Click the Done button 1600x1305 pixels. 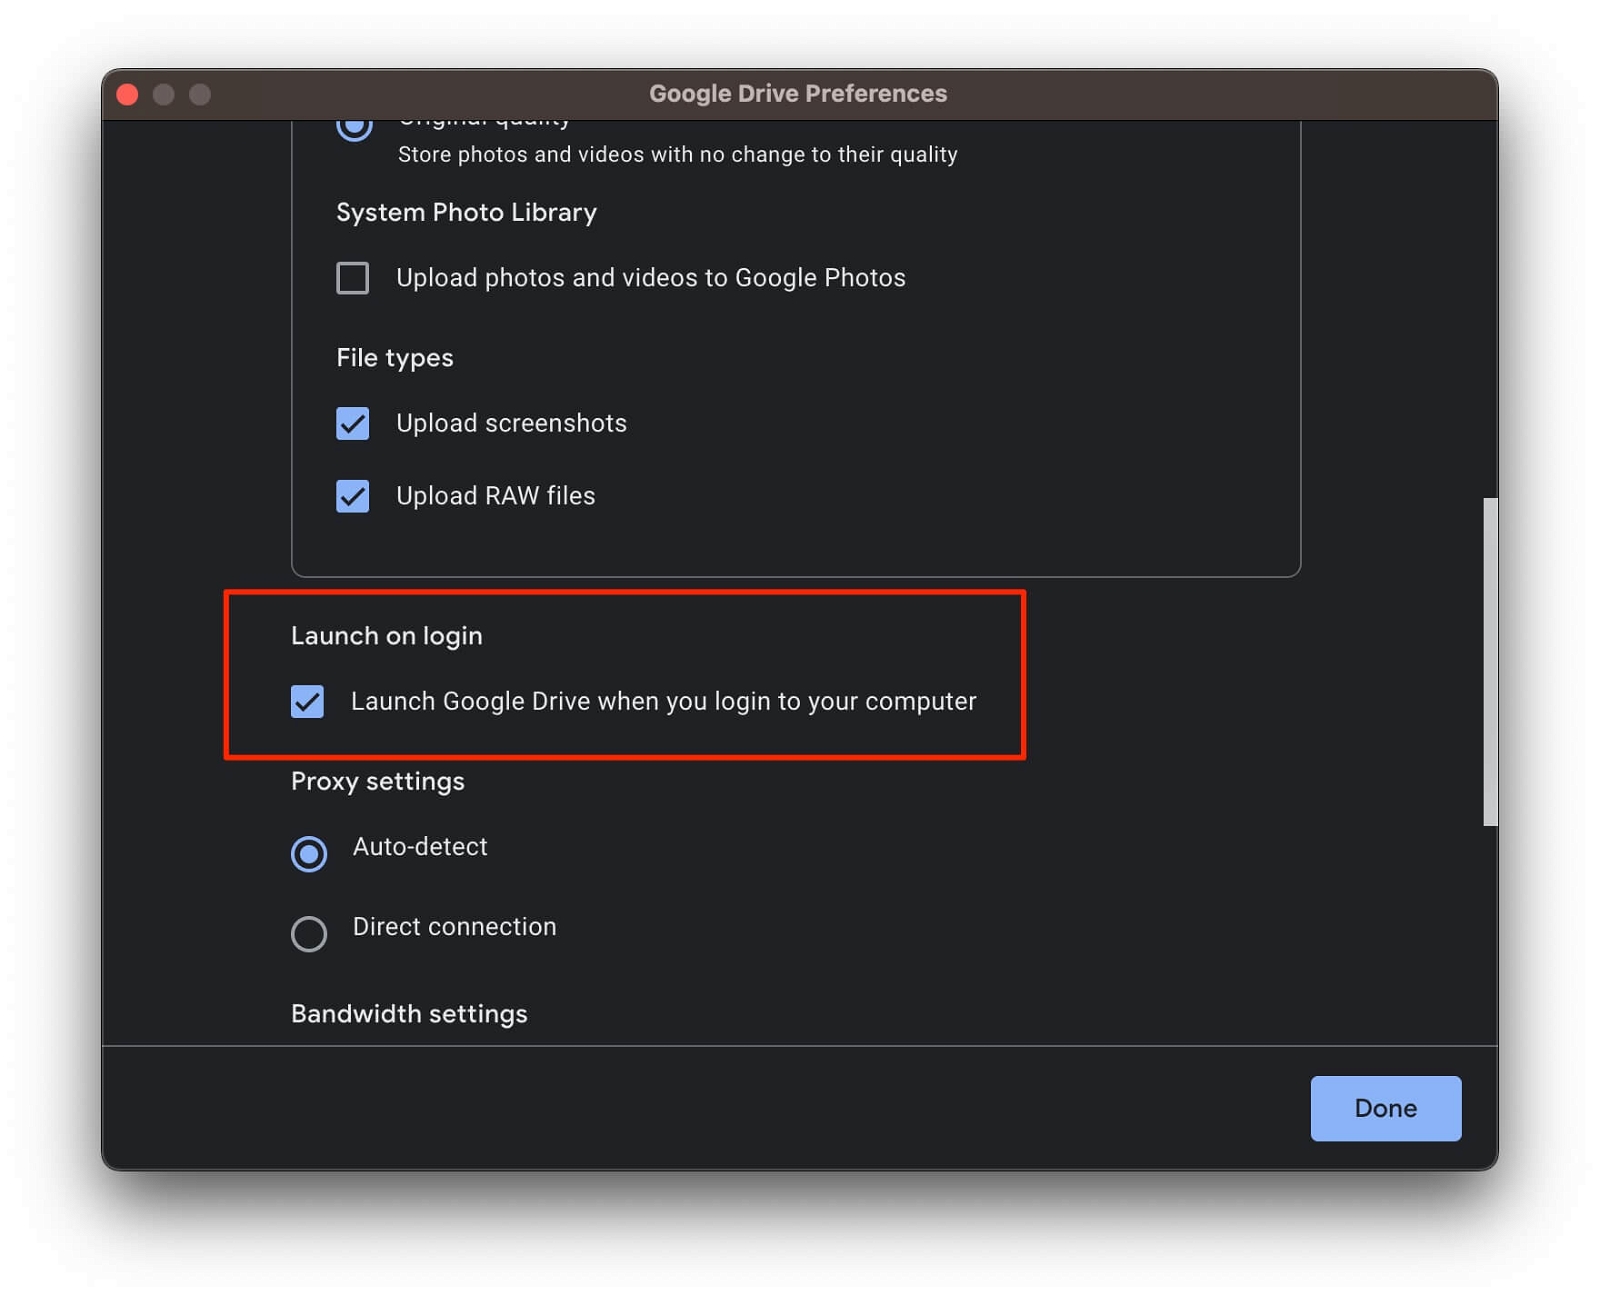click(x=1385, y=1108)
